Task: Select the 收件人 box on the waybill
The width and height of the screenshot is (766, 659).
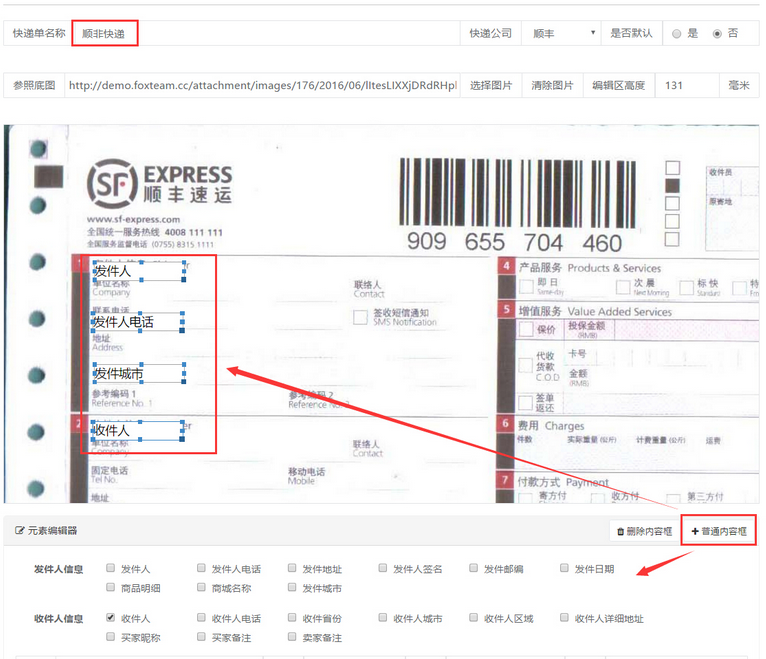Action: point(137,431)
